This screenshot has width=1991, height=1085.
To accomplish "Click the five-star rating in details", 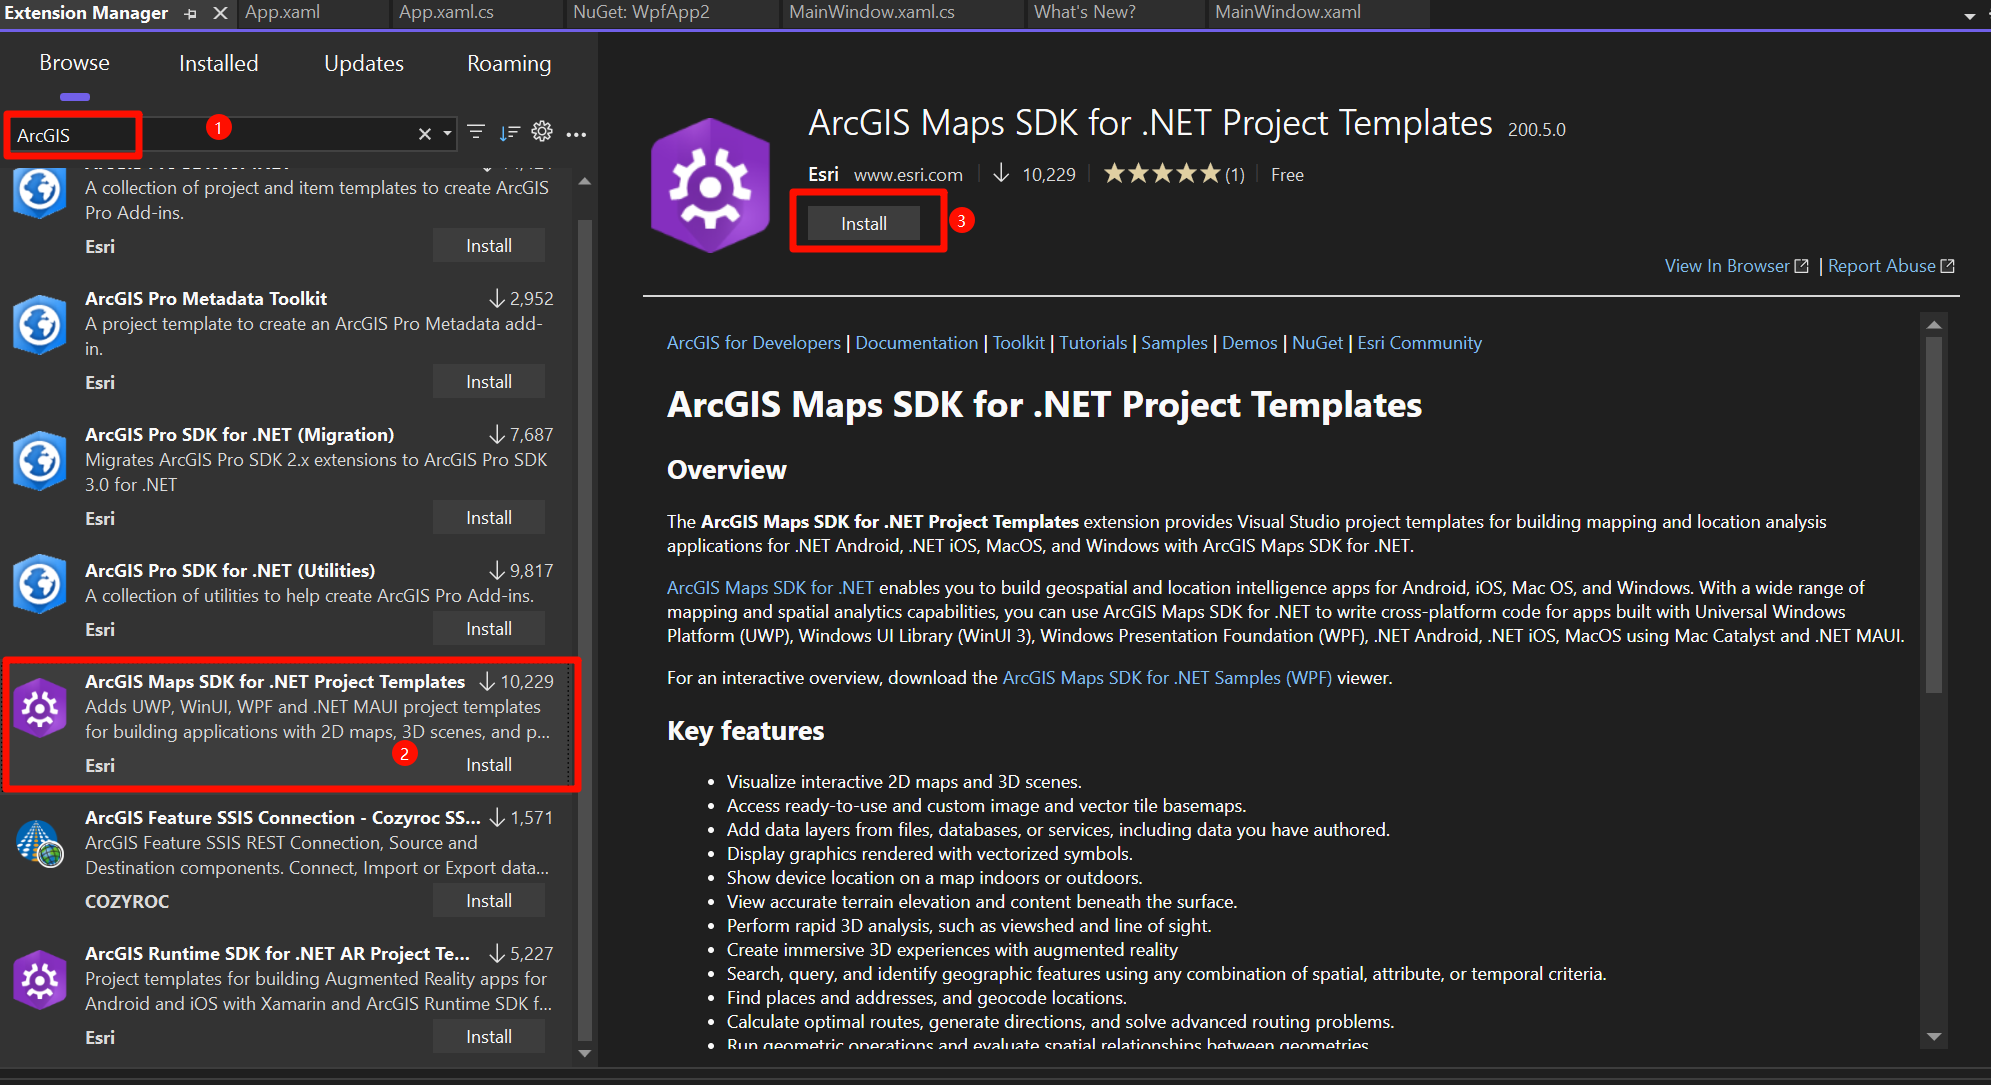I will (x=1162, y=174).
